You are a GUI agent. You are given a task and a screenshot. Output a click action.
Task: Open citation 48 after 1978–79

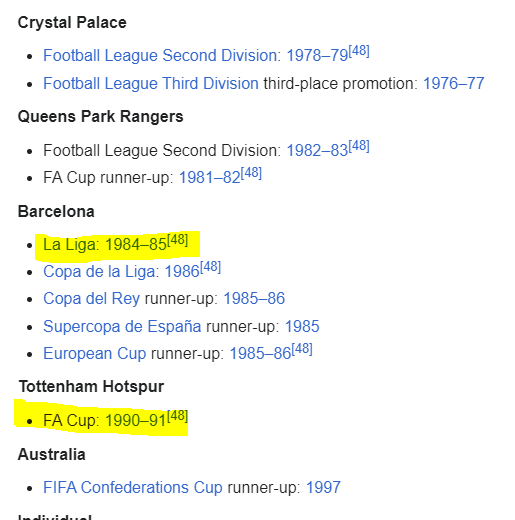coord(359,51)
